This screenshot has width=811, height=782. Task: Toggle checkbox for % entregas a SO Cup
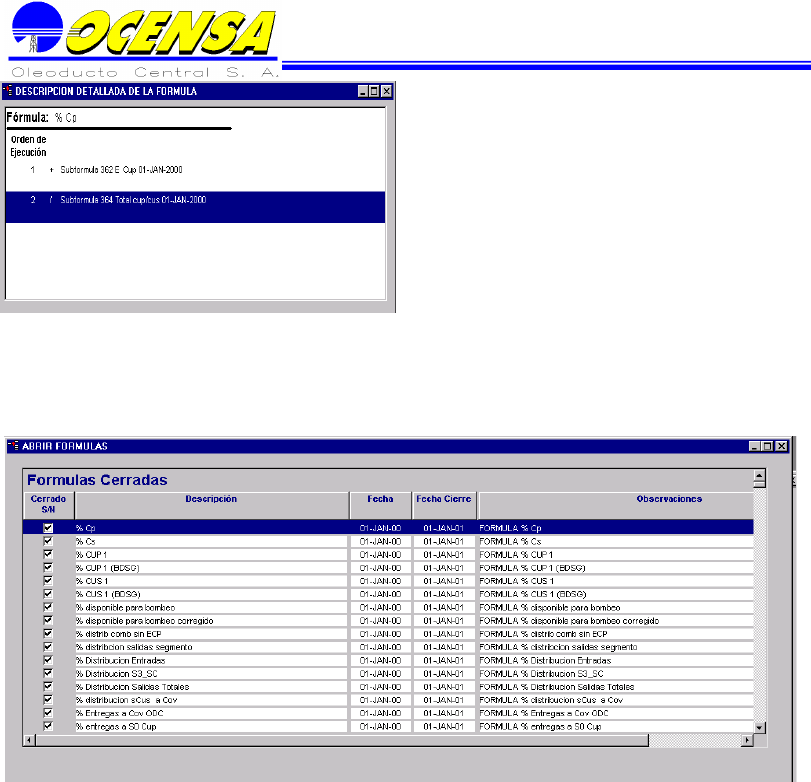click(x=48, y=726)
